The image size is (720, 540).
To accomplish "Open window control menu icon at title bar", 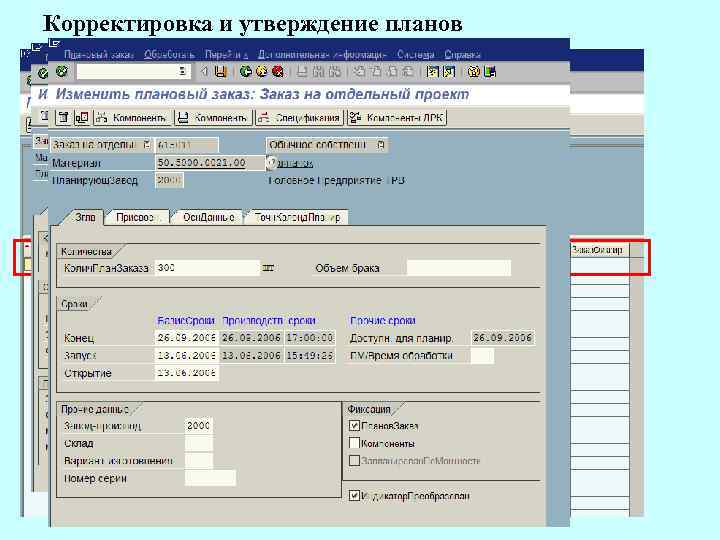I will pos(55,44).
